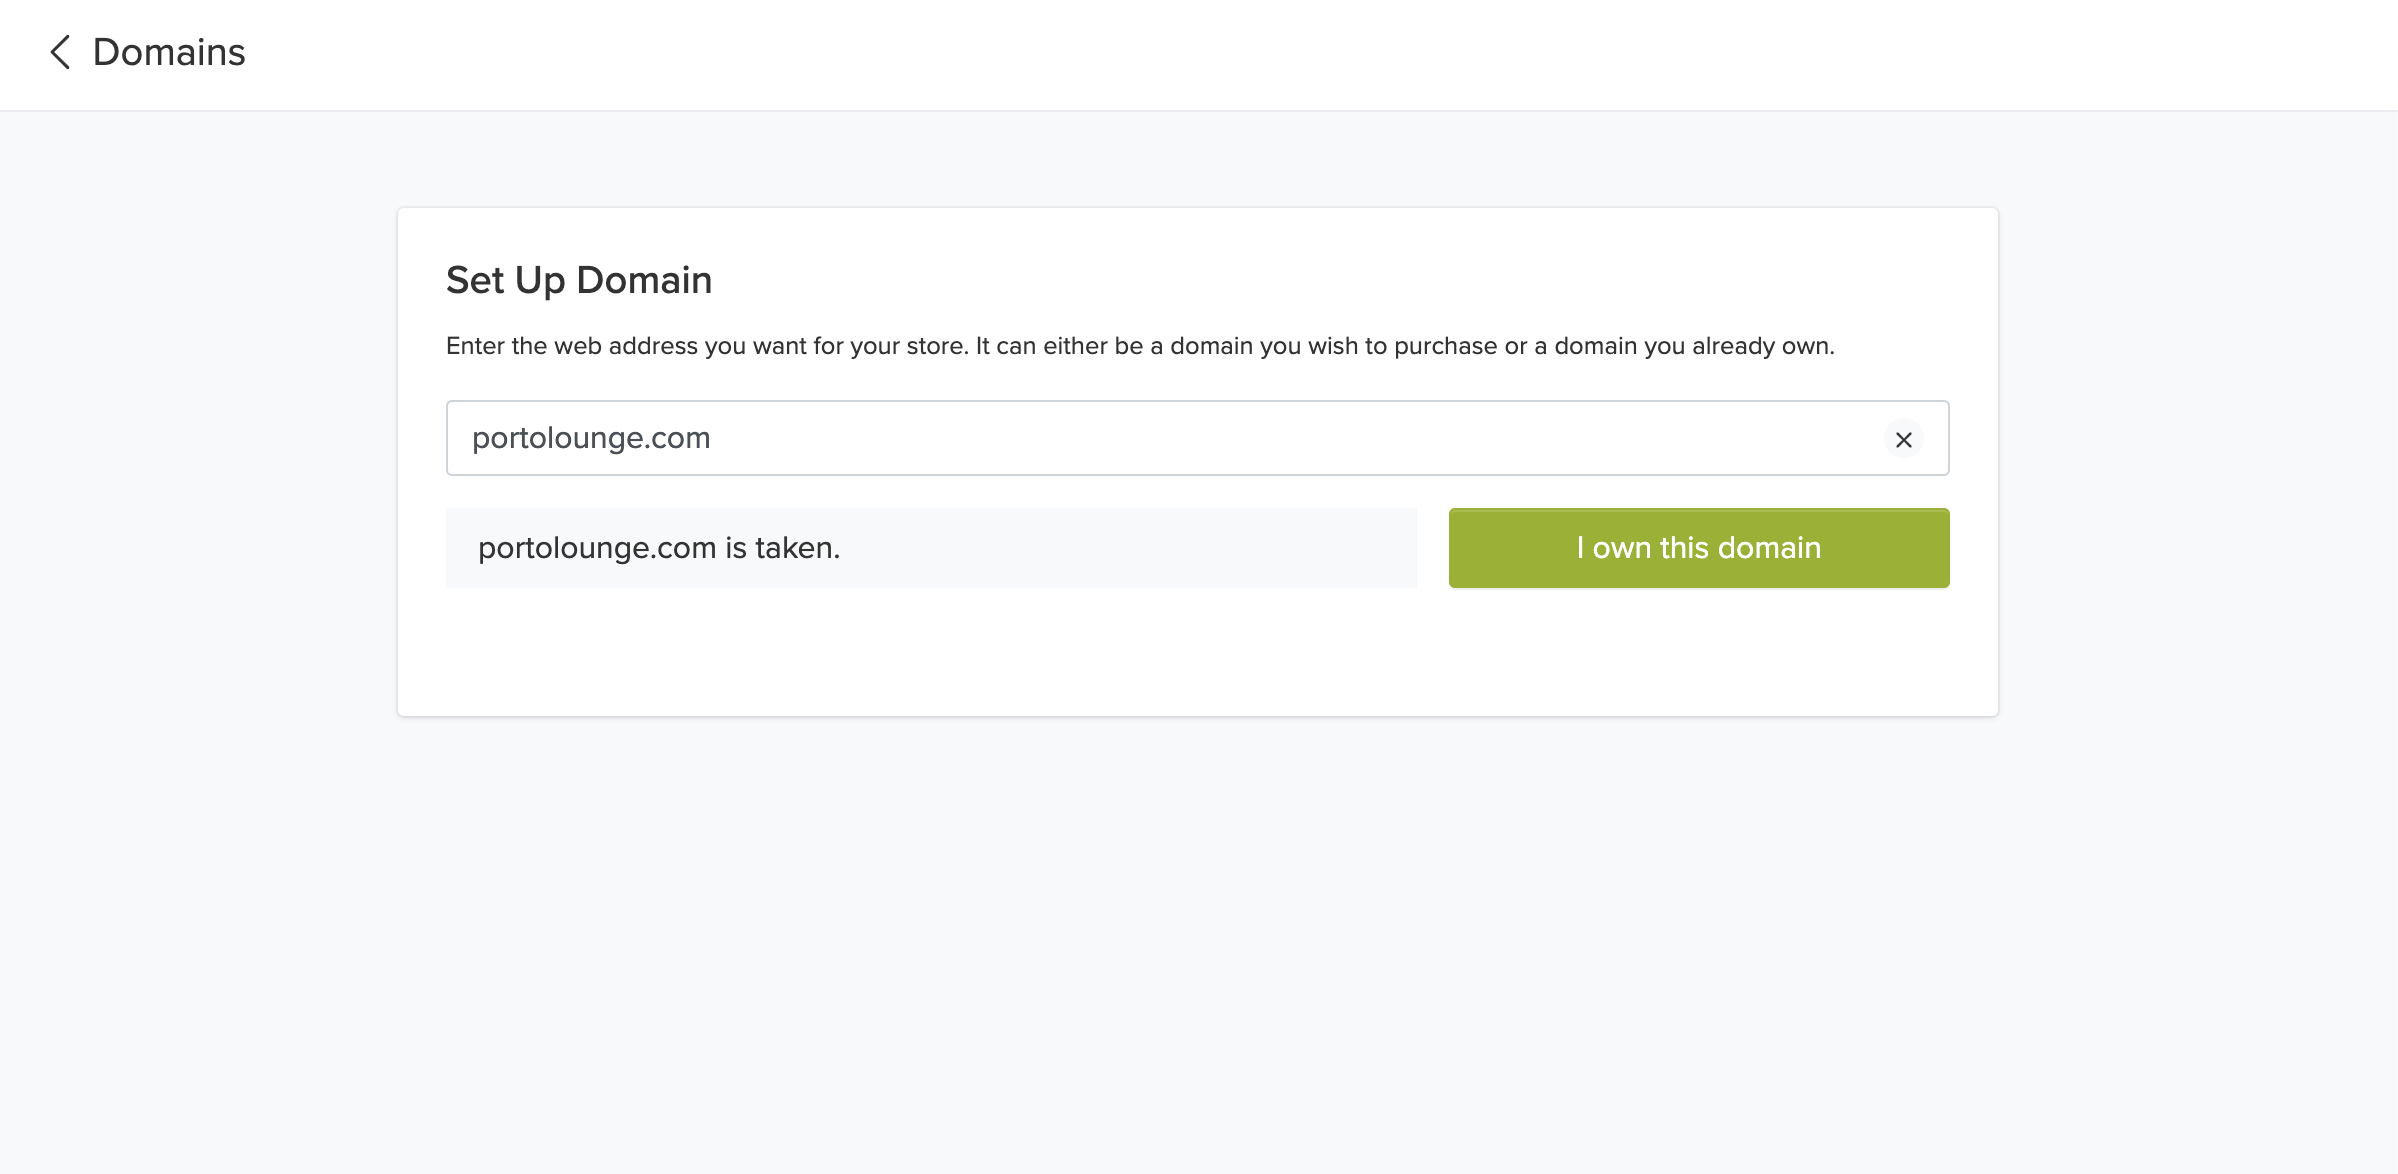Click 'portolounge.com' in the taken message

[x=597, y=548]
